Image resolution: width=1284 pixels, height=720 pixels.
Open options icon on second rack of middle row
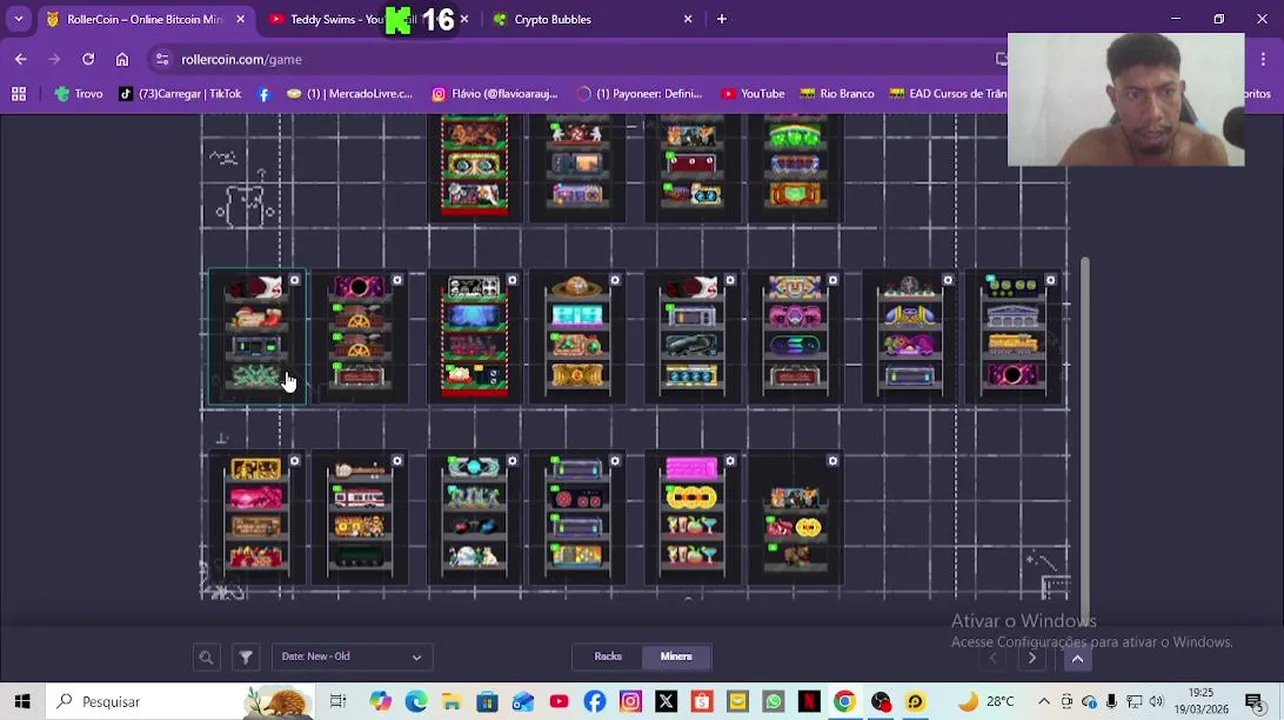click(x=397, y=281)
